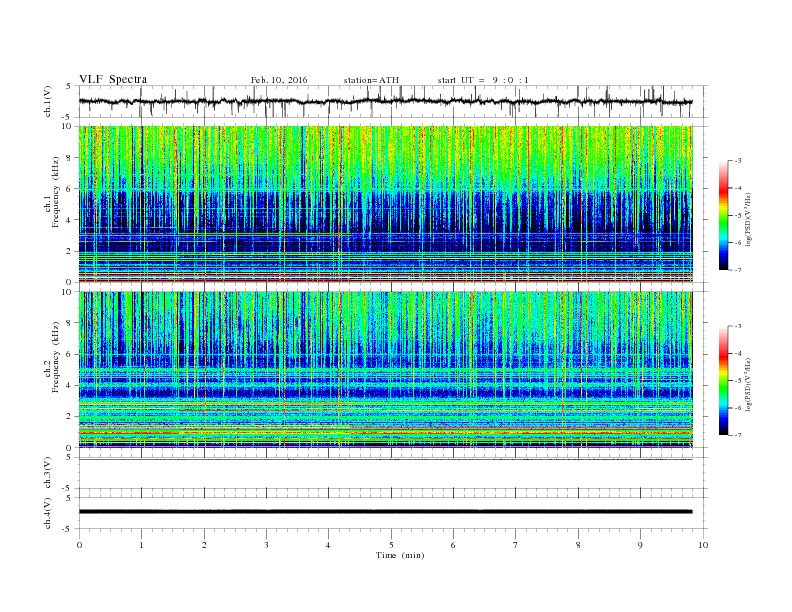Click time axis tick label "6"
Screen dimensions: 792x612
click(454, 545)
